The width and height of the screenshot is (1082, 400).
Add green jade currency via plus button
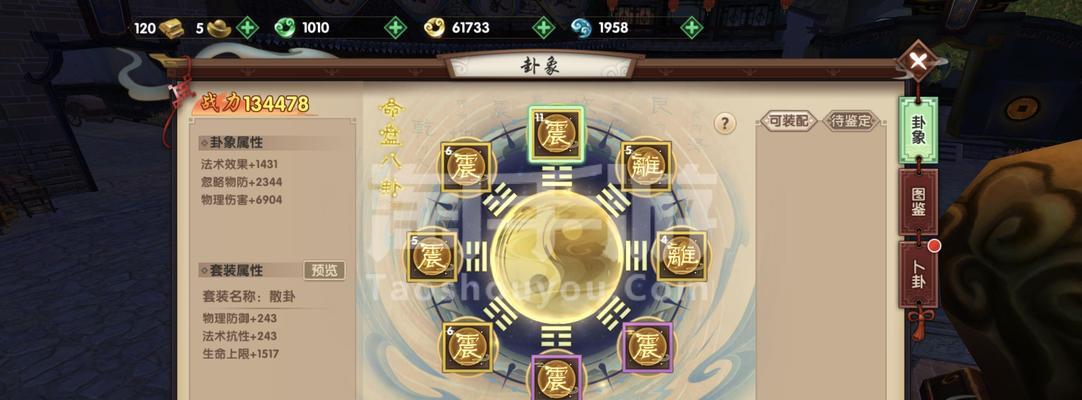[x=395, y=28]
